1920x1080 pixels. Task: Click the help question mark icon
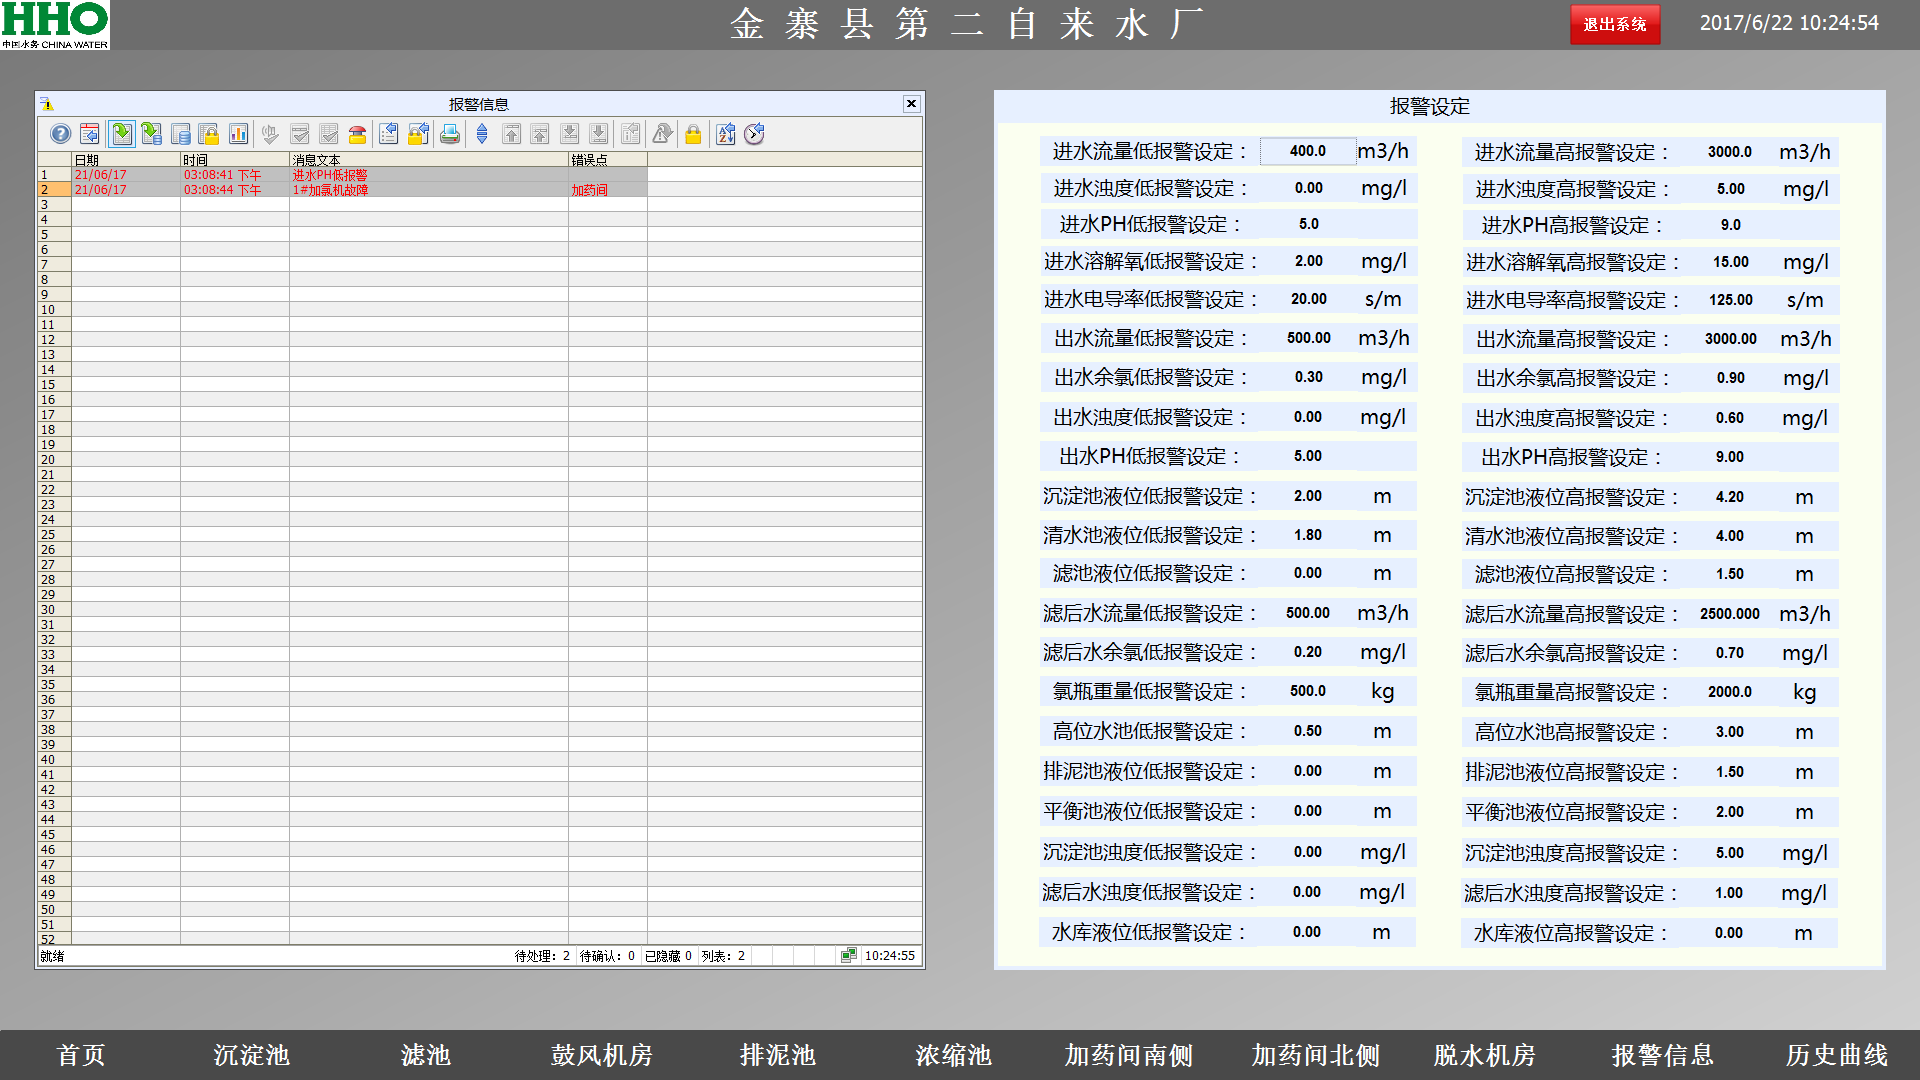tap(61, 134)
